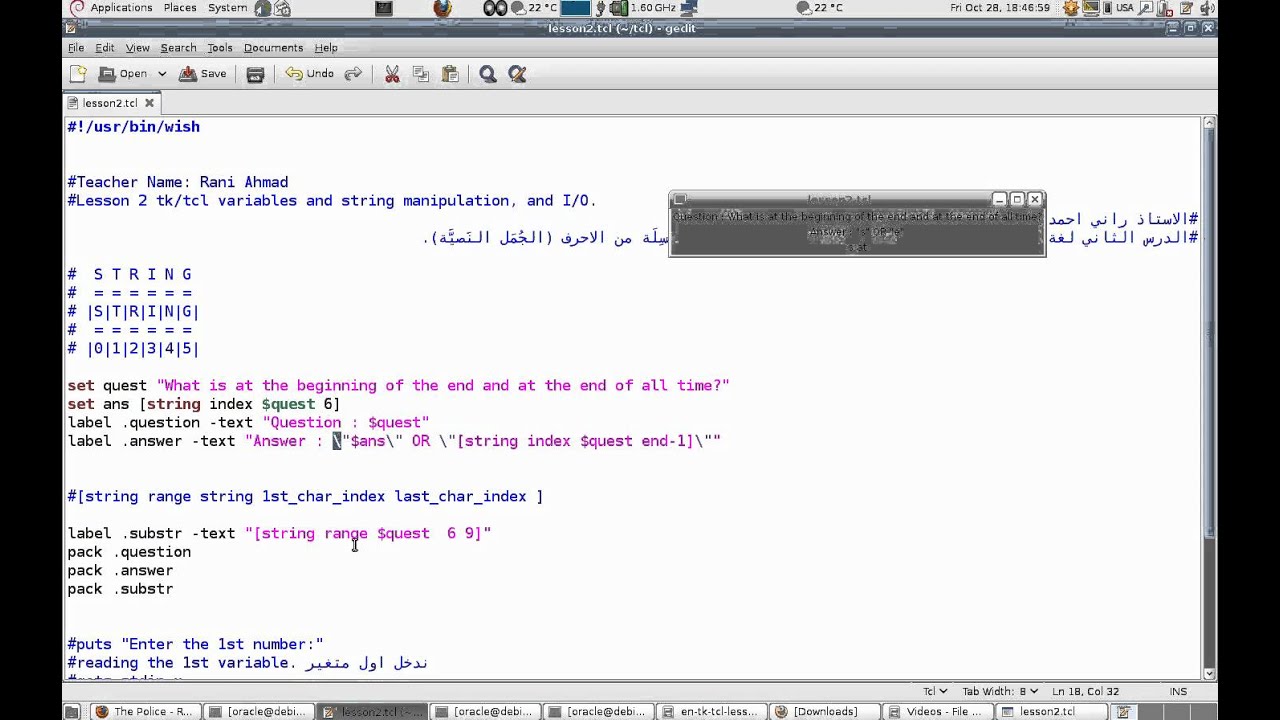Click the "Teacher Name: Rani Ahmad" comment line

(178, 182)
